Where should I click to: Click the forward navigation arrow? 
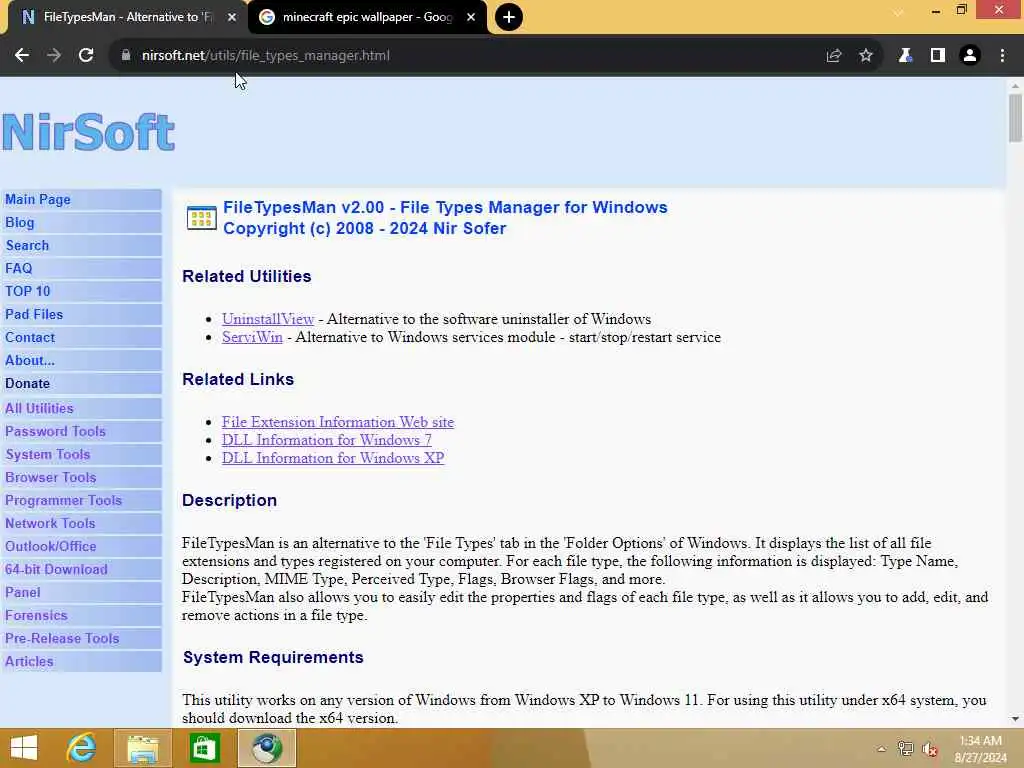54,56
